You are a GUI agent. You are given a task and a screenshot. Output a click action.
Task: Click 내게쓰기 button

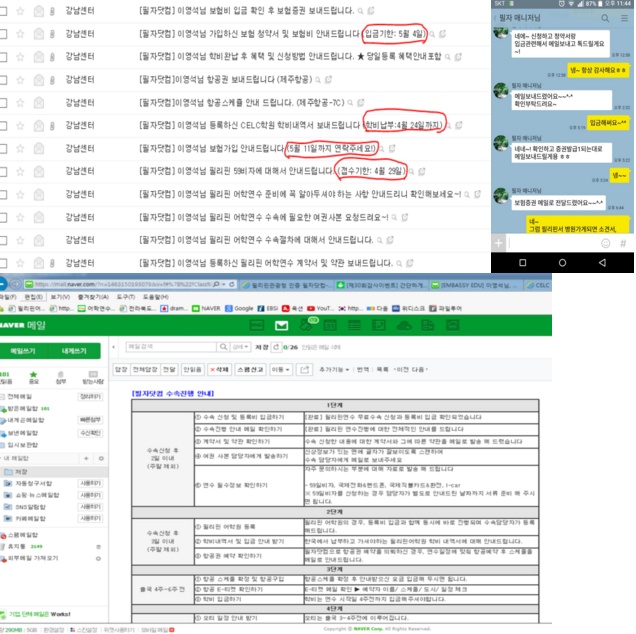(x=74, y=351)
